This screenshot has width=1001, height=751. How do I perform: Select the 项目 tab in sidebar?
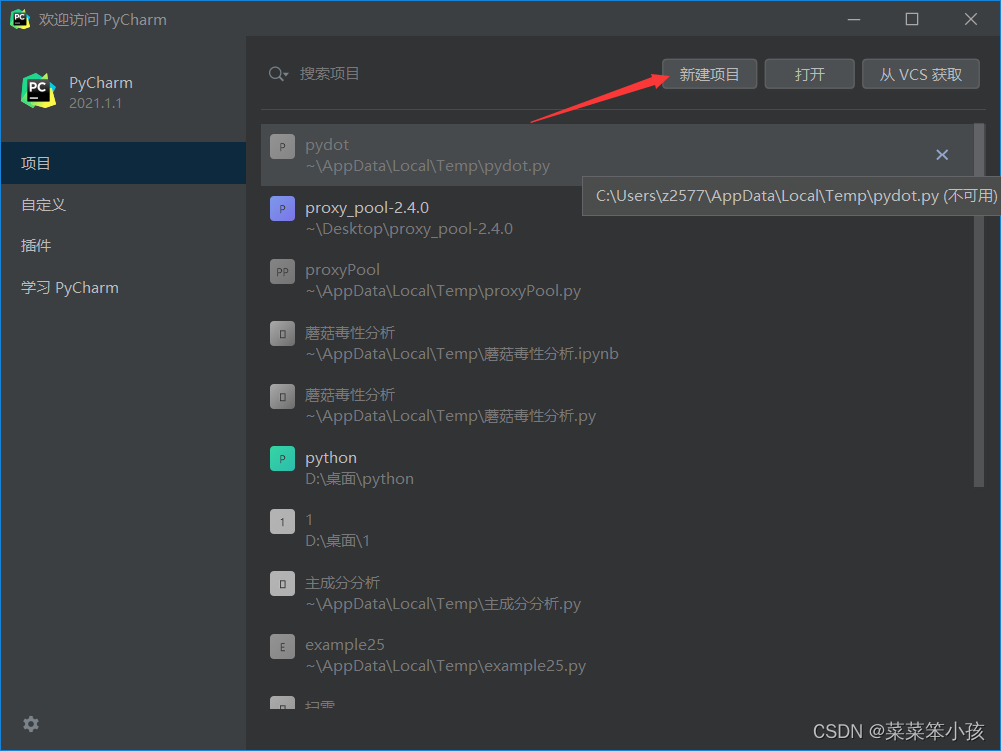pos(124,163)
